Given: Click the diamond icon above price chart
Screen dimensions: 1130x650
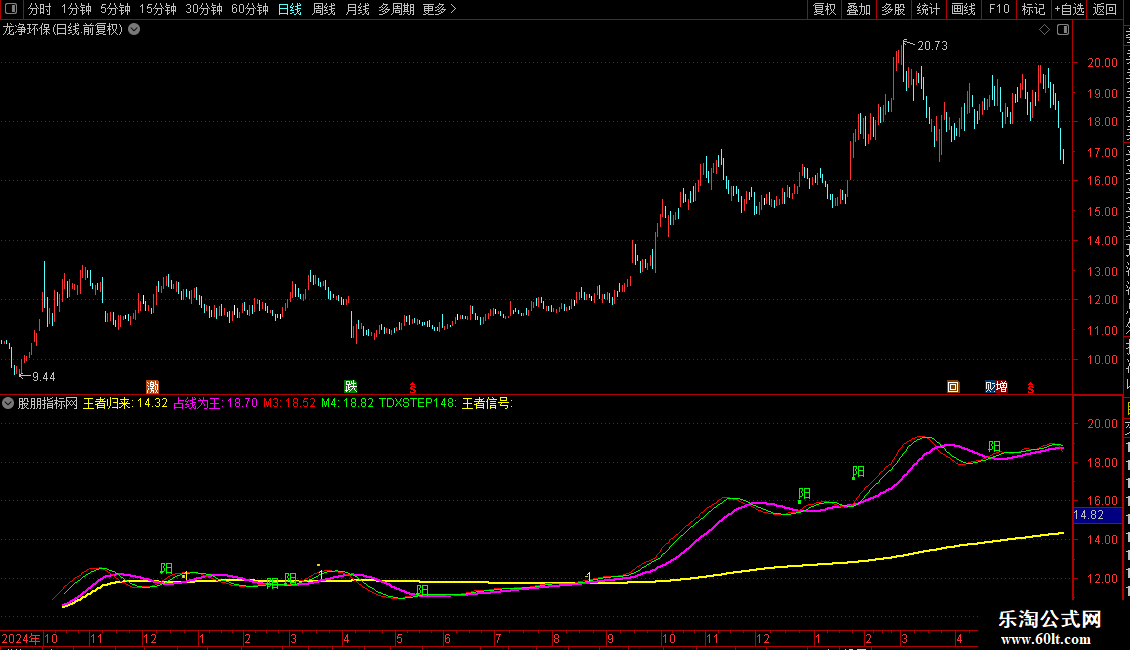Looking at the screenshot, I should 1044,30.
